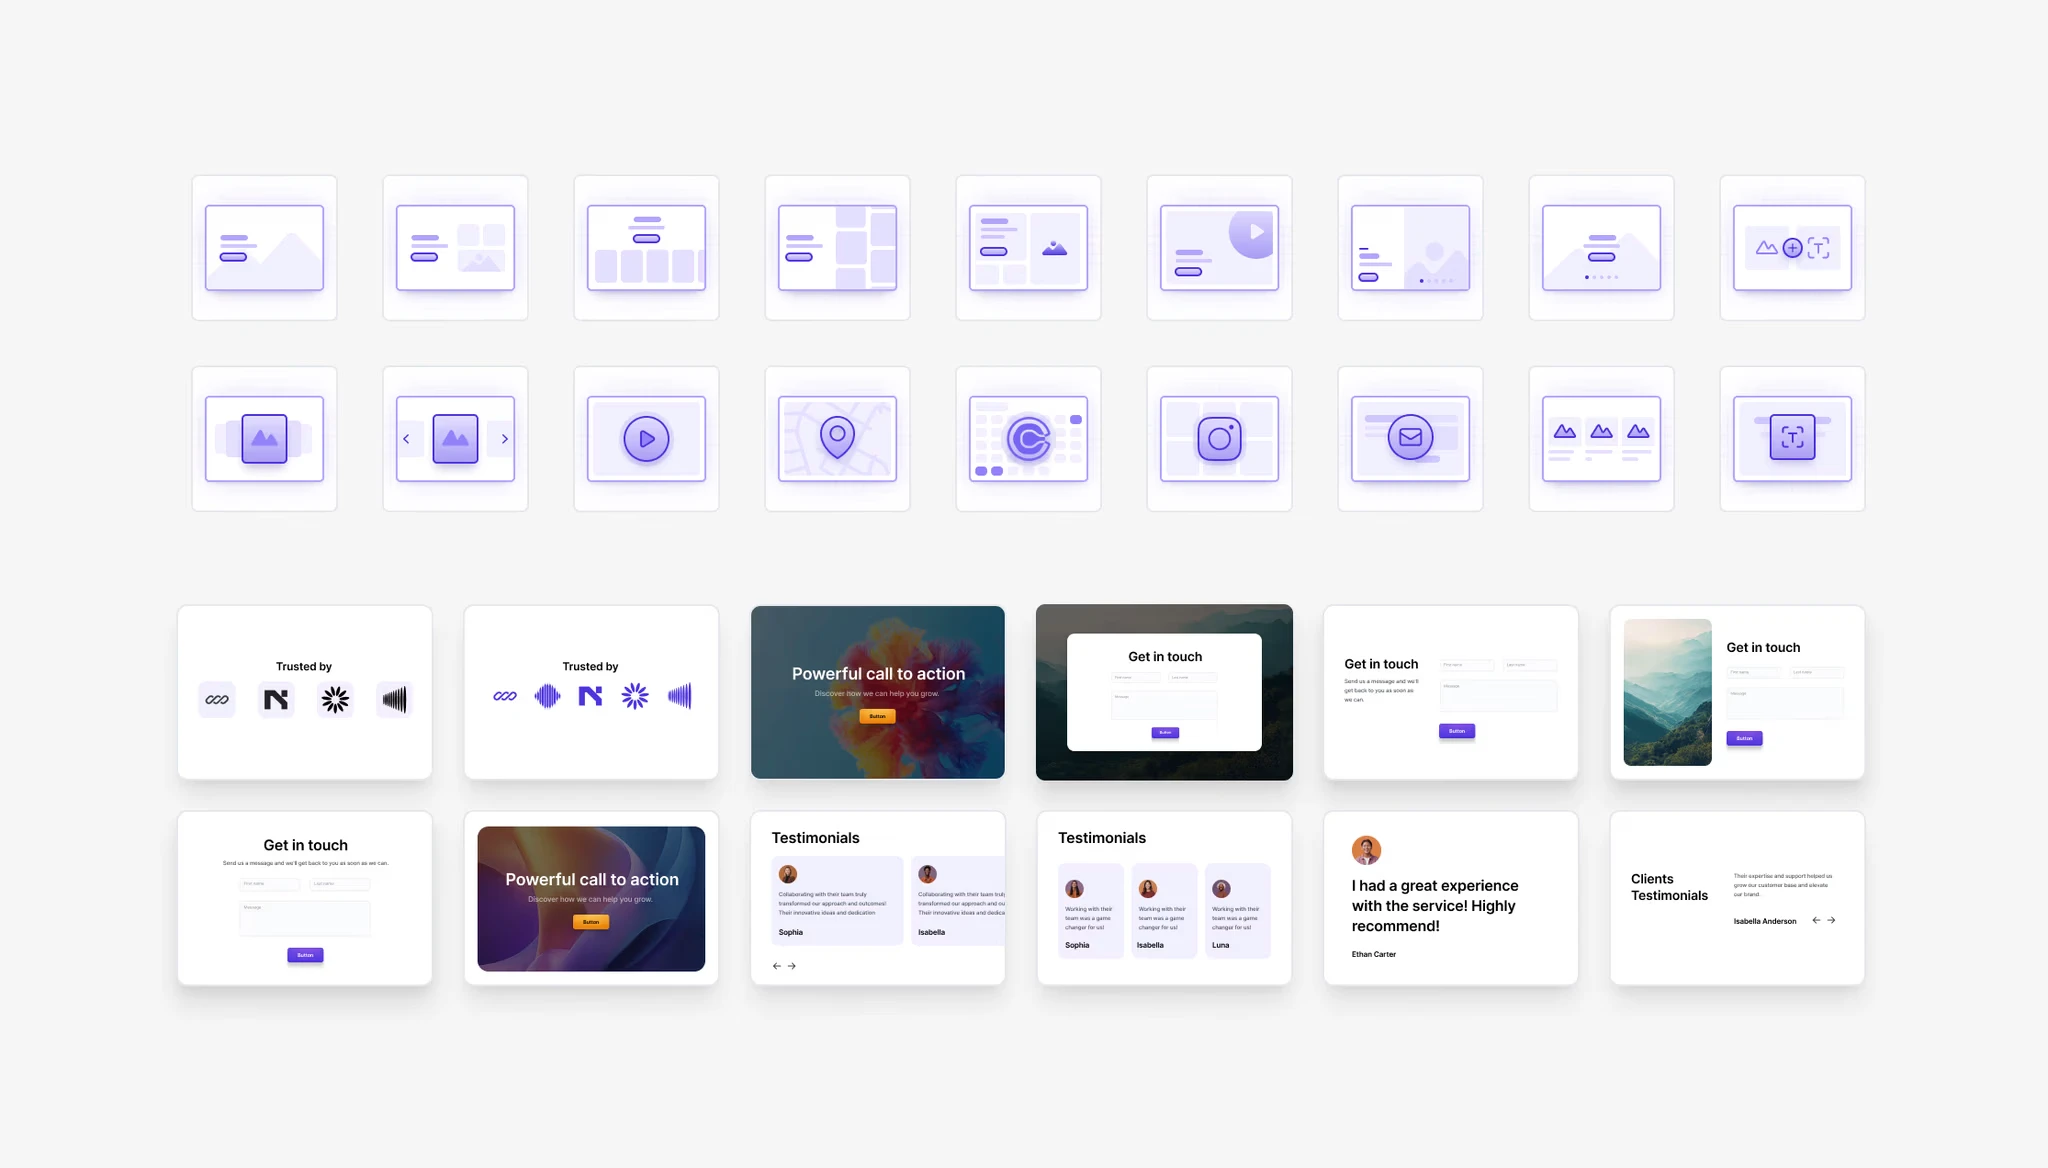The image size is (2048, 1168).
Task: Select the three-images feature row tile
Action: click(x=1601, y=439)
